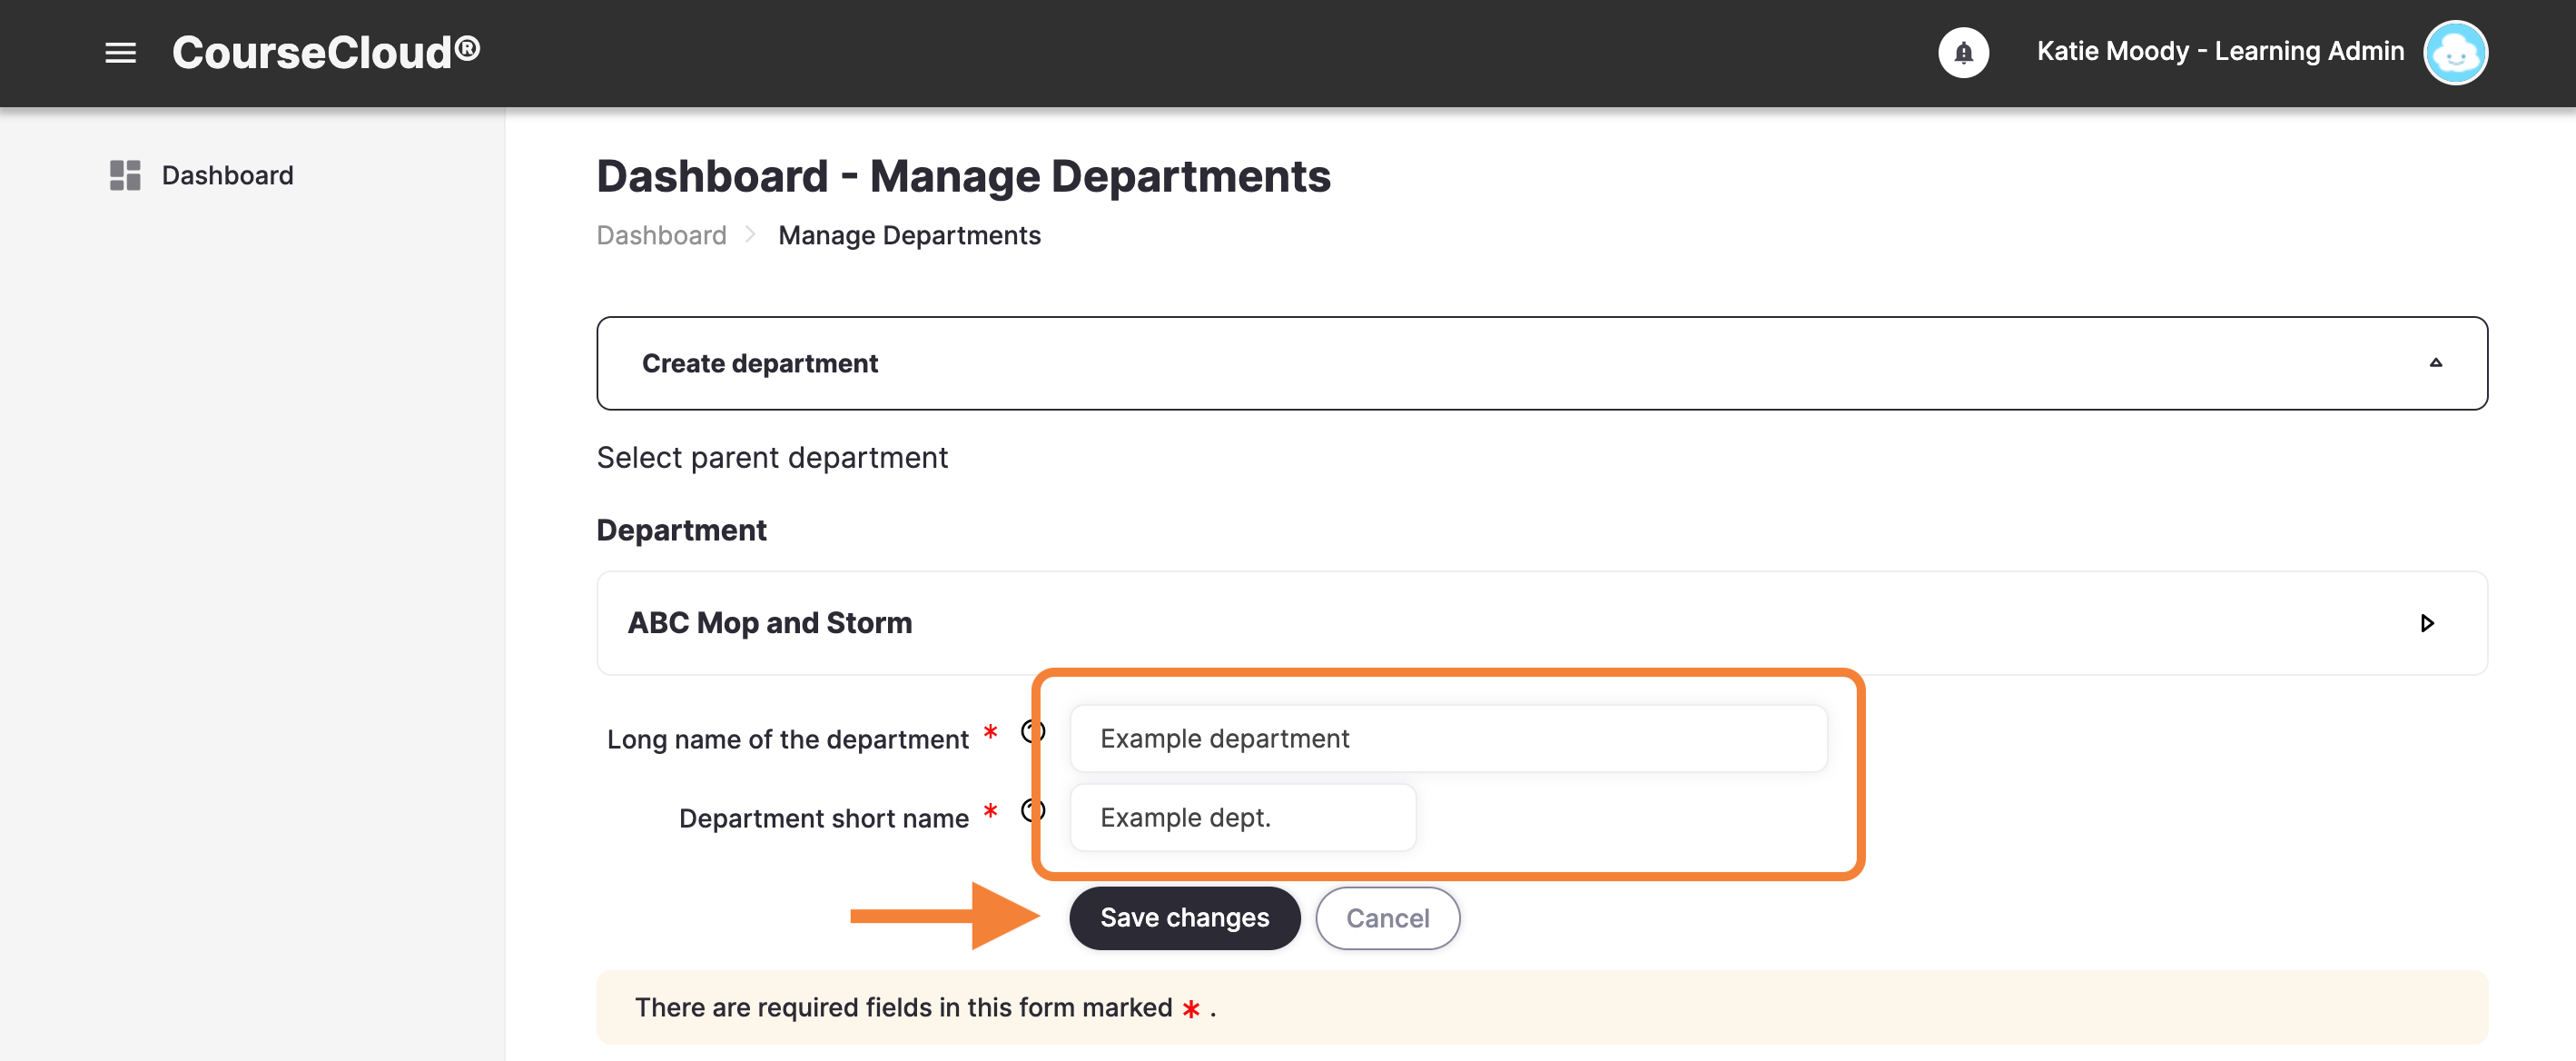Click the required fields notice
Screen dimensions: 2576x1061
pos(1541,1007)
